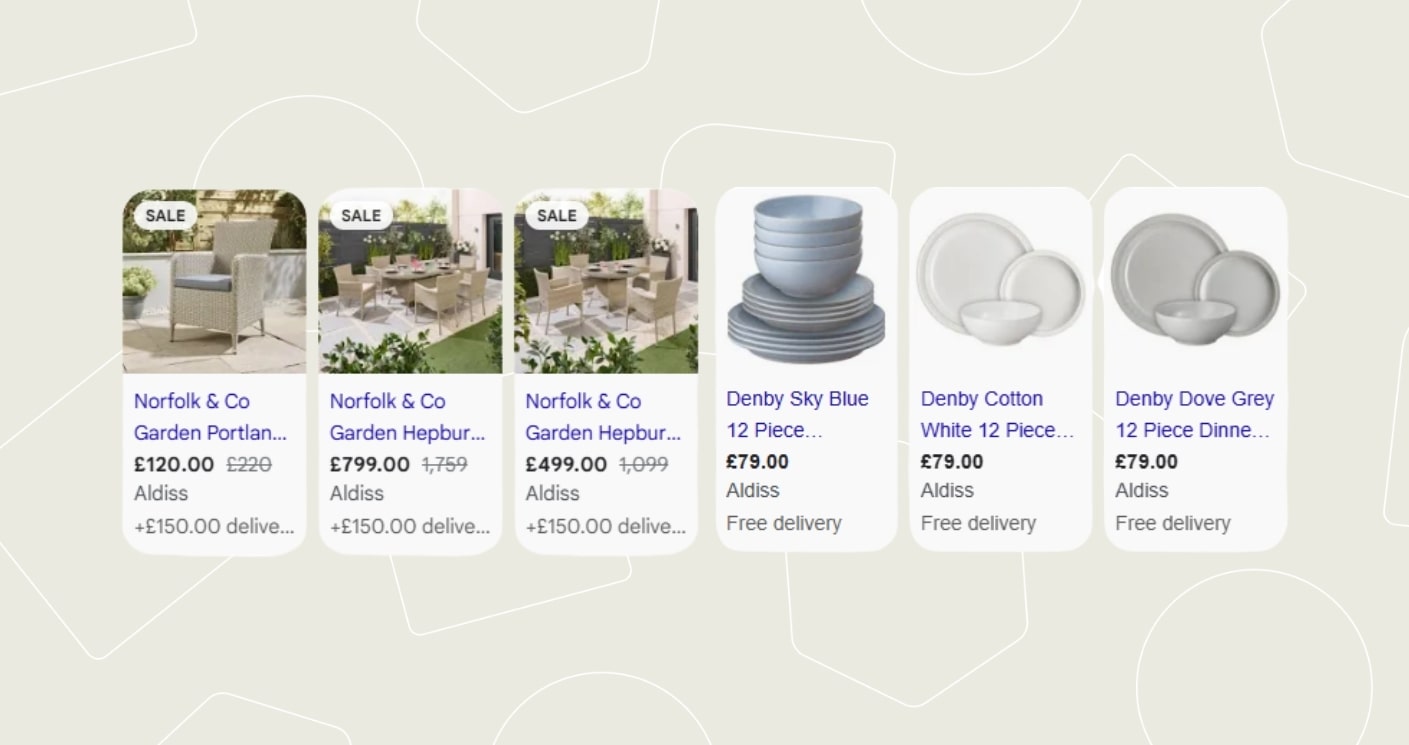Click the SALE badge on the Portland chair

[165, 215]
